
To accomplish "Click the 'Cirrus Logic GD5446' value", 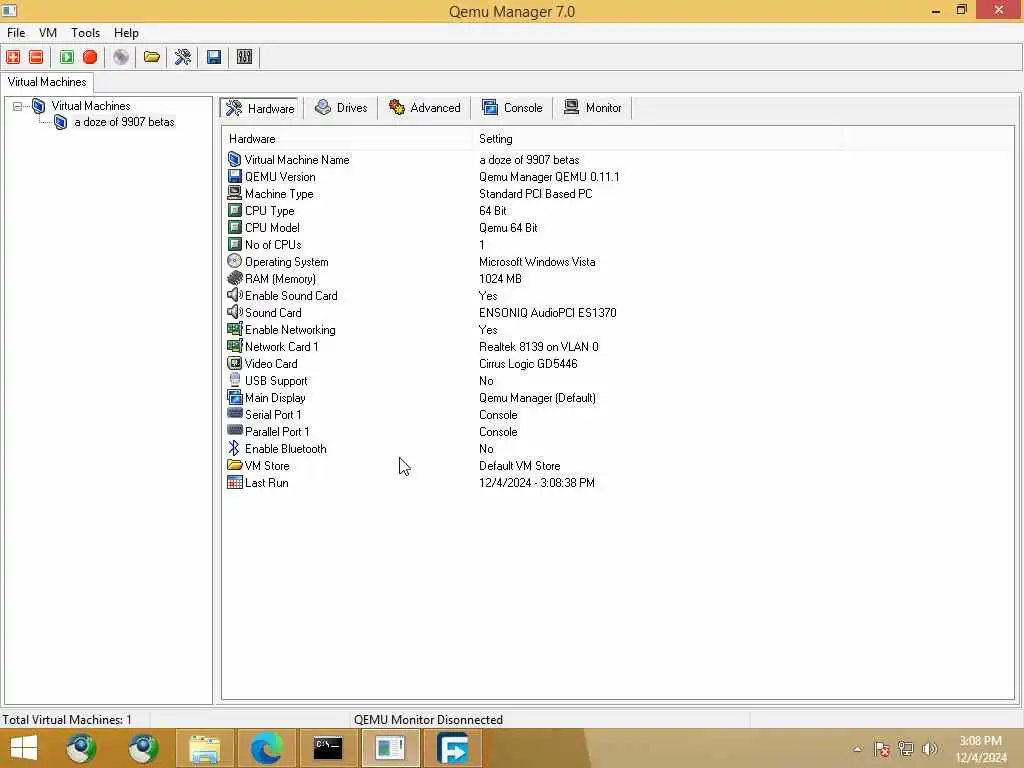I will coord(528,364).
